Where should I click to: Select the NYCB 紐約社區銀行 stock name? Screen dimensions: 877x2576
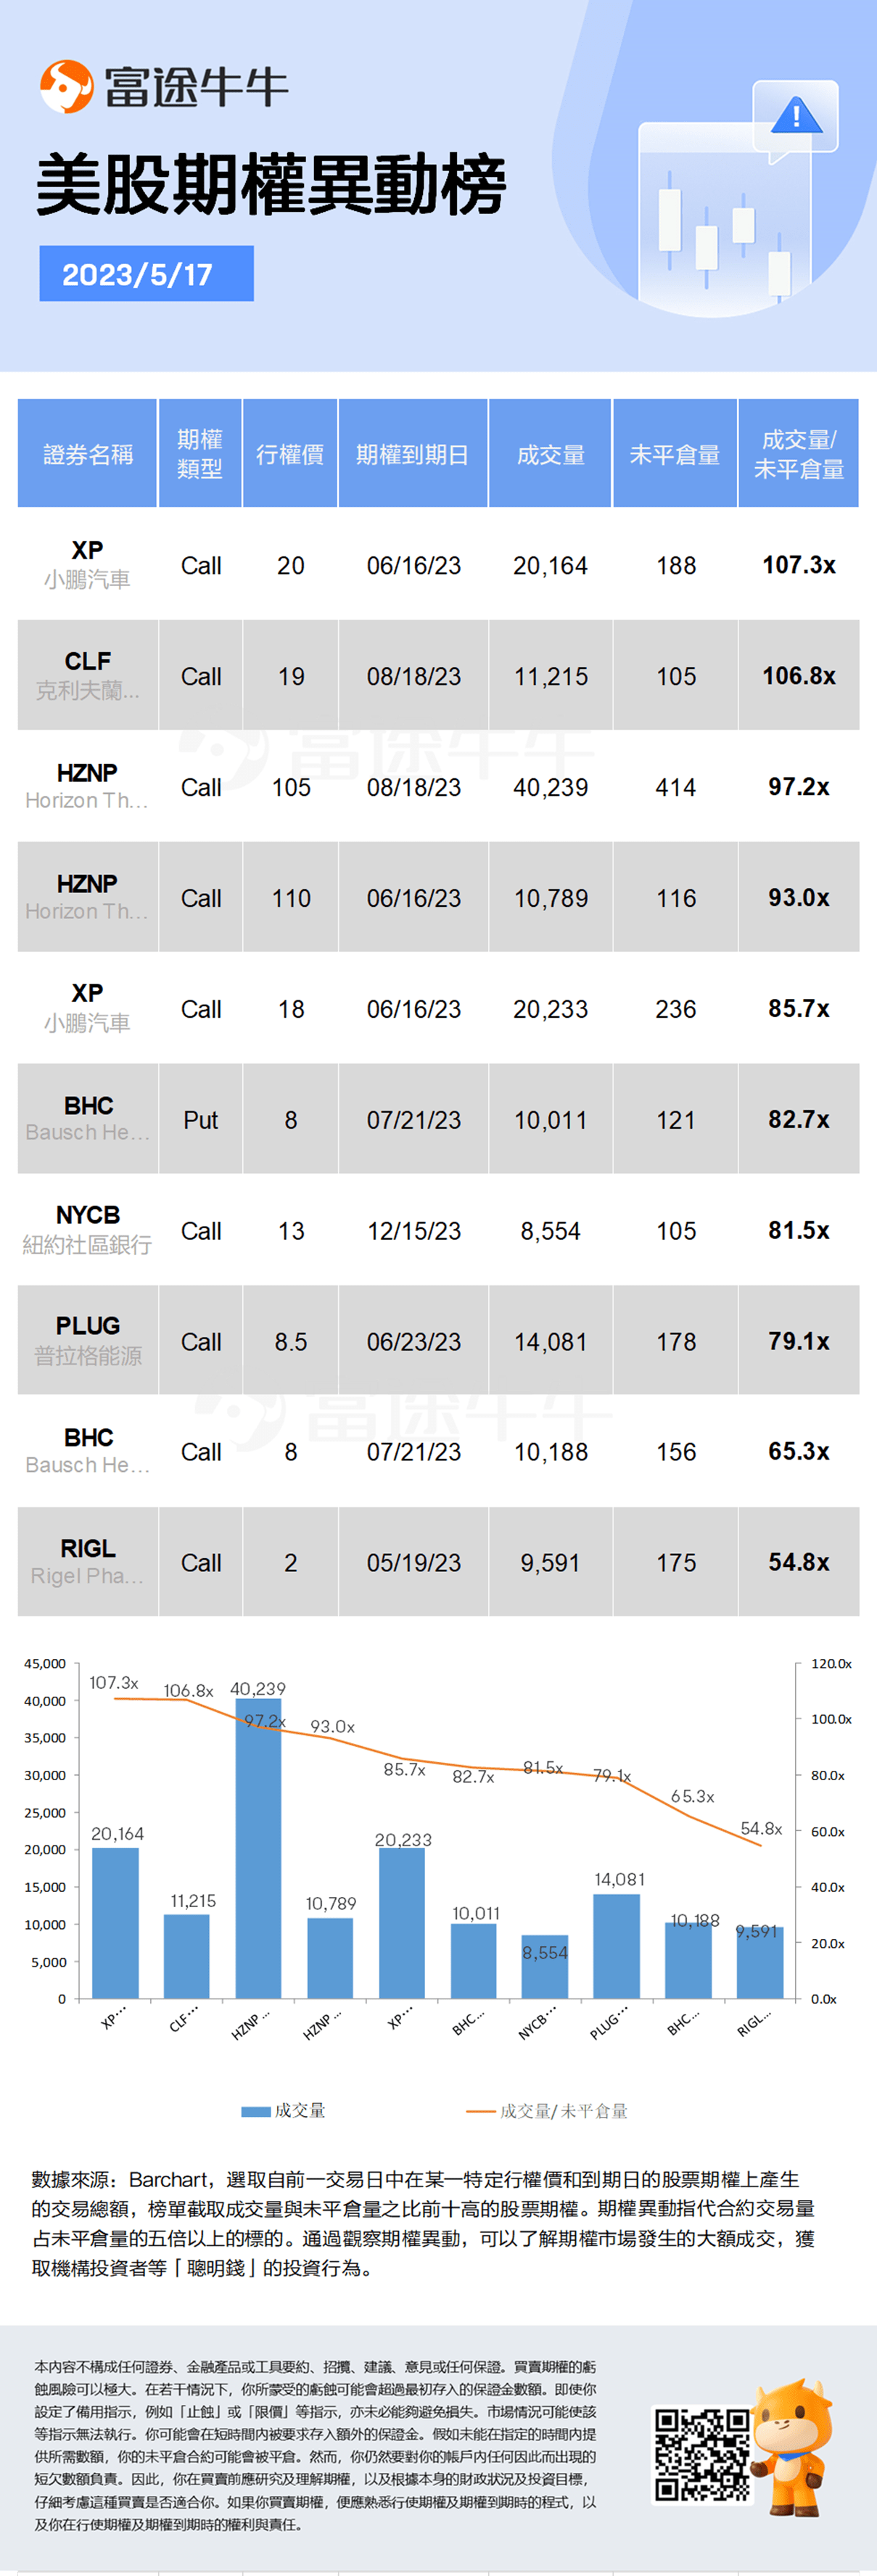88,1229
